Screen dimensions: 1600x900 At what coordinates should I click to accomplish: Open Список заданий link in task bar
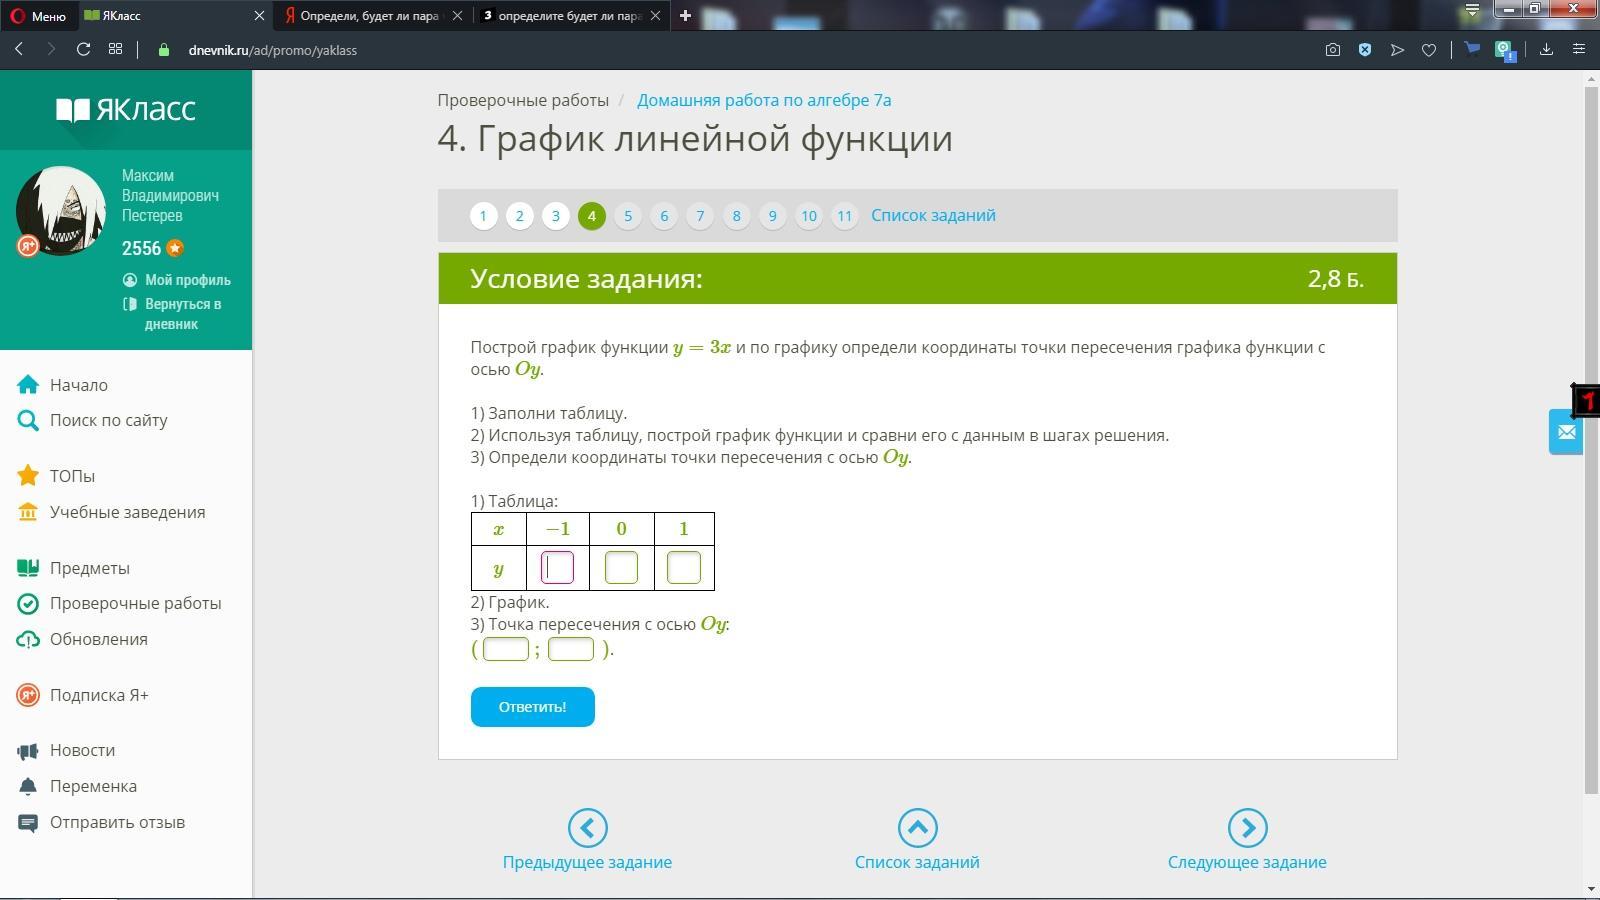933,215
